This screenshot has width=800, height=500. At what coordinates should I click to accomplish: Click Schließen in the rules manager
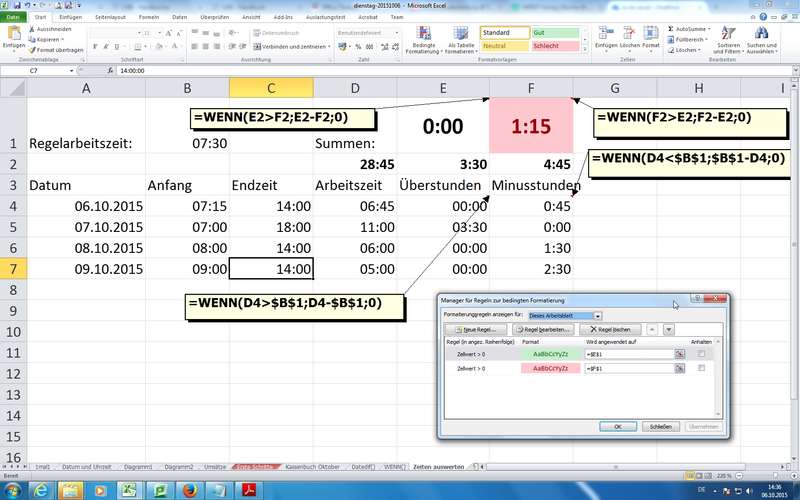(660, 426)
